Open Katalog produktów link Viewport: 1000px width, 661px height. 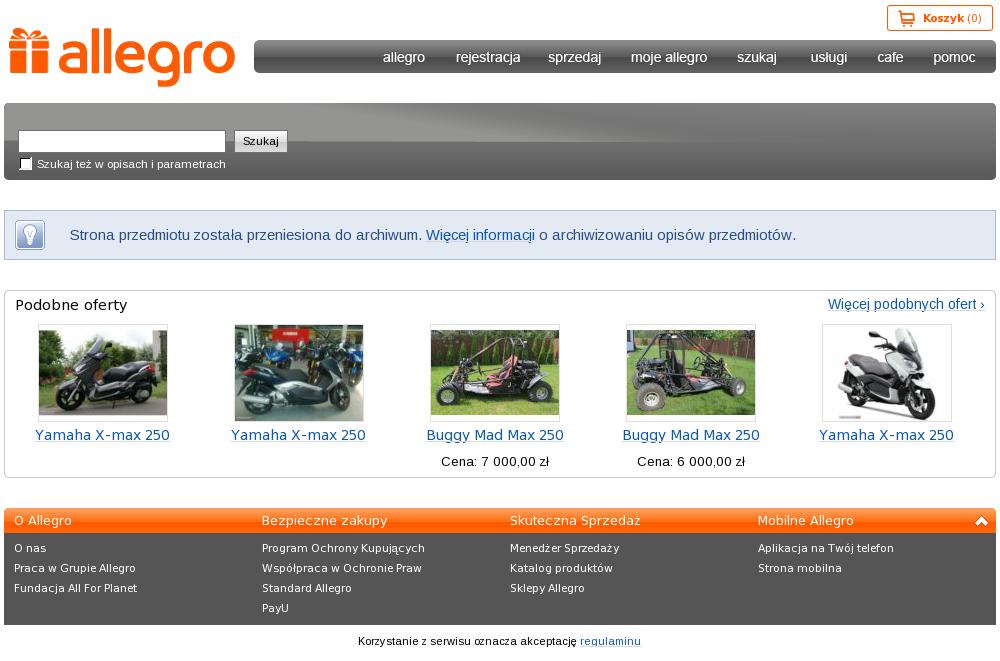(561, 568)
